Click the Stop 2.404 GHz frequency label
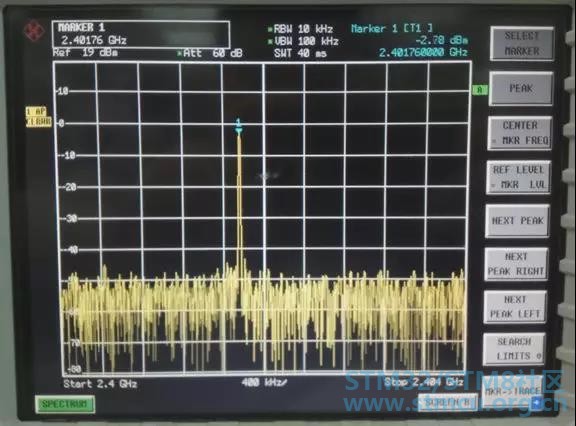This screenshot has height=426, width=576. tap(424, 383)
